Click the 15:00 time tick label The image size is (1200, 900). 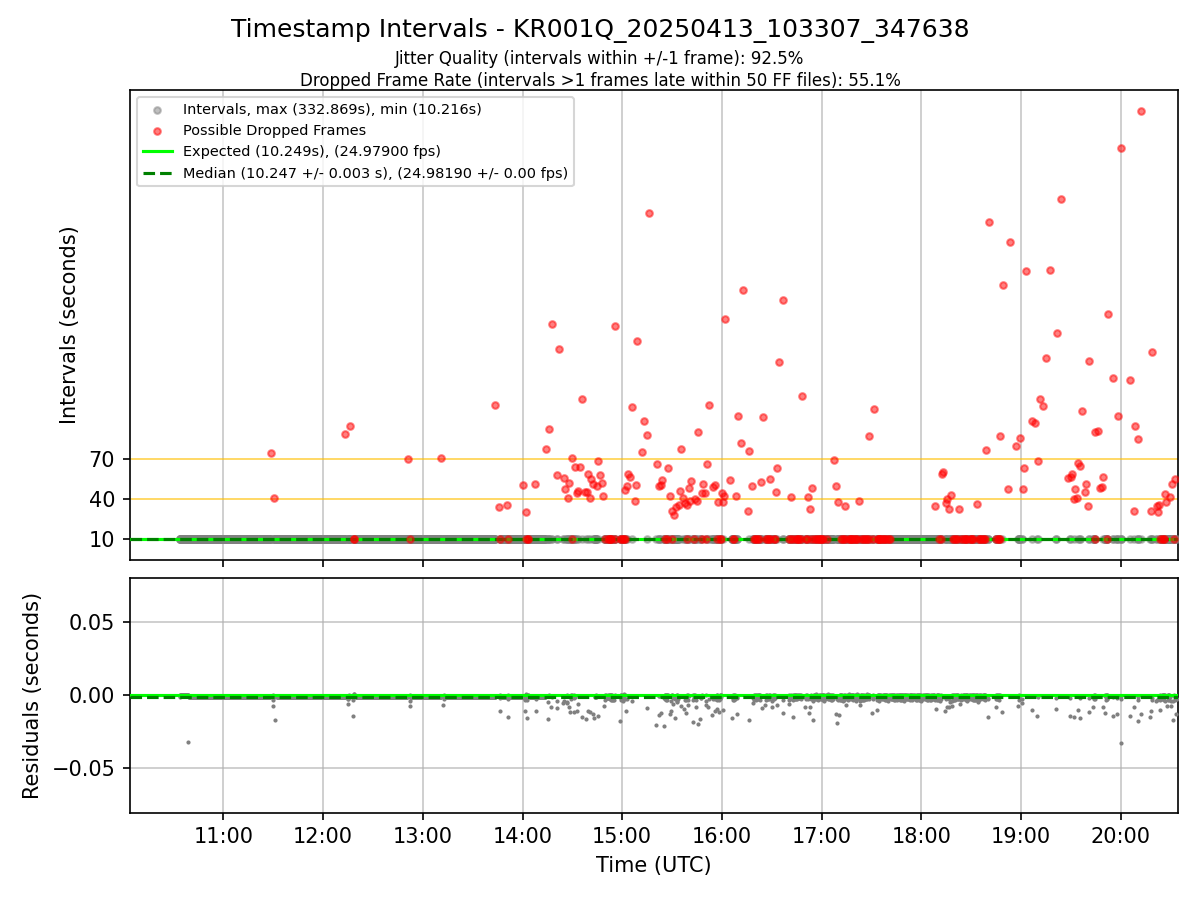[622, 835]
